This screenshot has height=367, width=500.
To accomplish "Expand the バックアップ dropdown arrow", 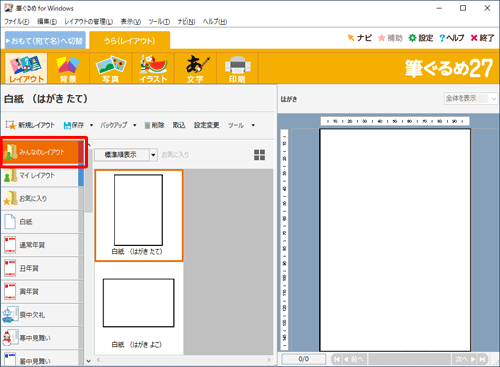I will point(135,125).
